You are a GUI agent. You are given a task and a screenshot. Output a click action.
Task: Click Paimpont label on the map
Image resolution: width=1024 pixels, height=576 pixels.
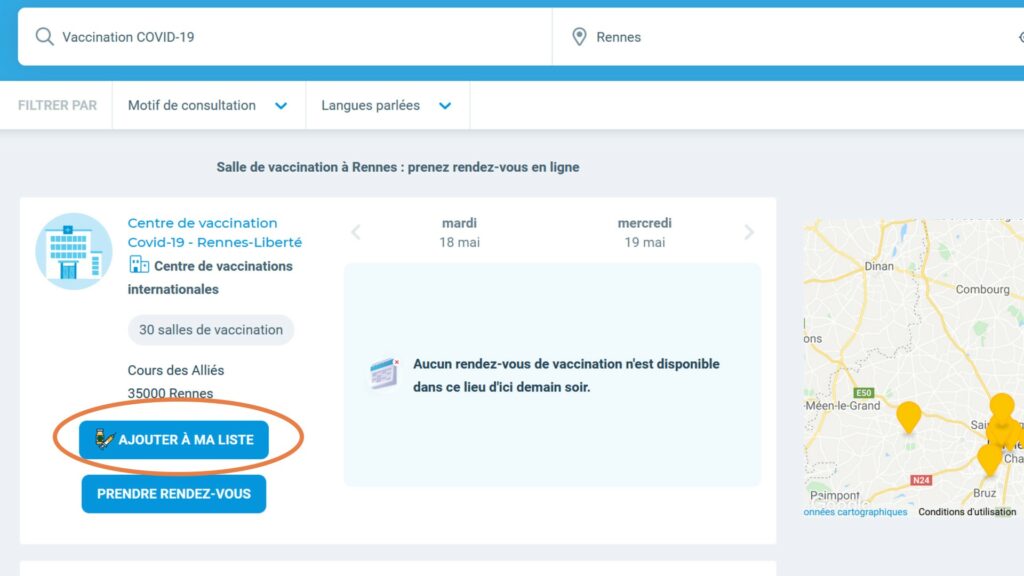click(835, 495)
